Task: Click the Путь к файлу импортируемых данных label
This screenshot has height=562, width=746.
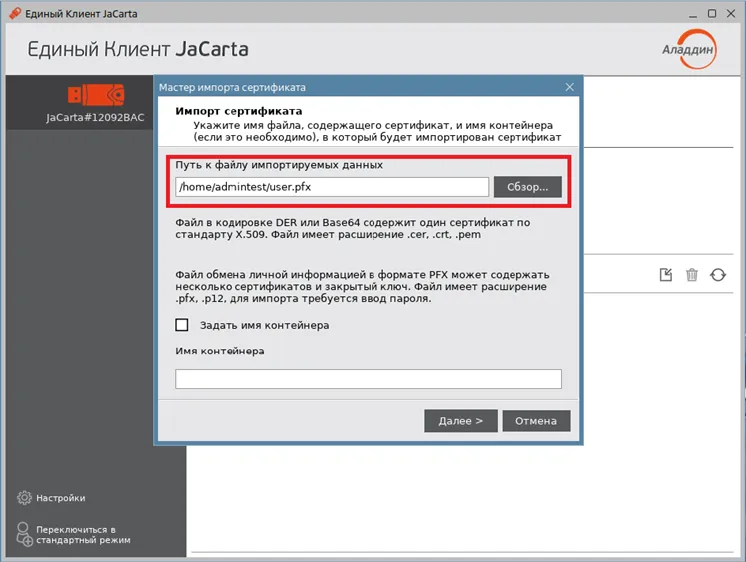Action: (279, 165)
